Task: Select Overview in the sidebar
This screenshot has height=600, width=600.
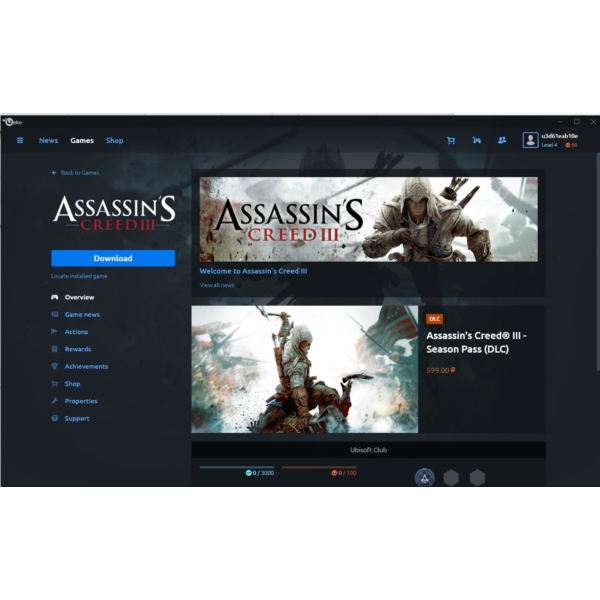Action: 79,297
